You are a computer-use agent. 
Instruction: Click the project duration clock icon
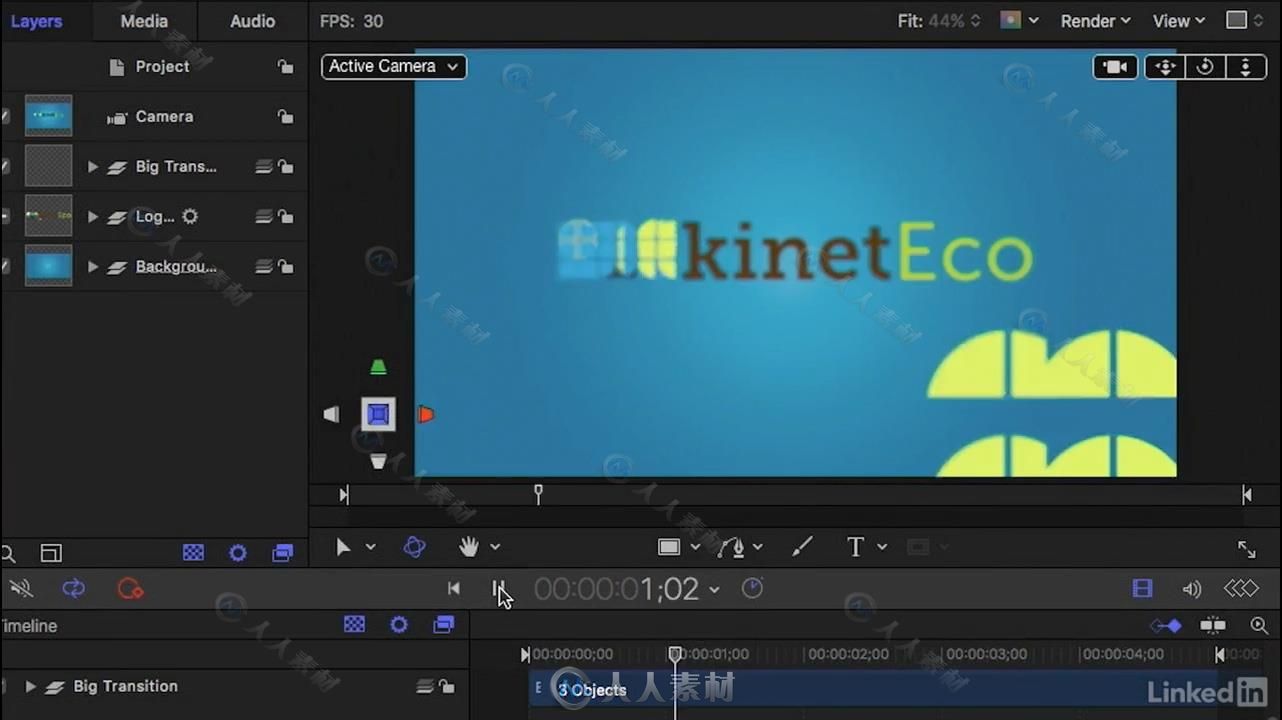click(752, 589)
